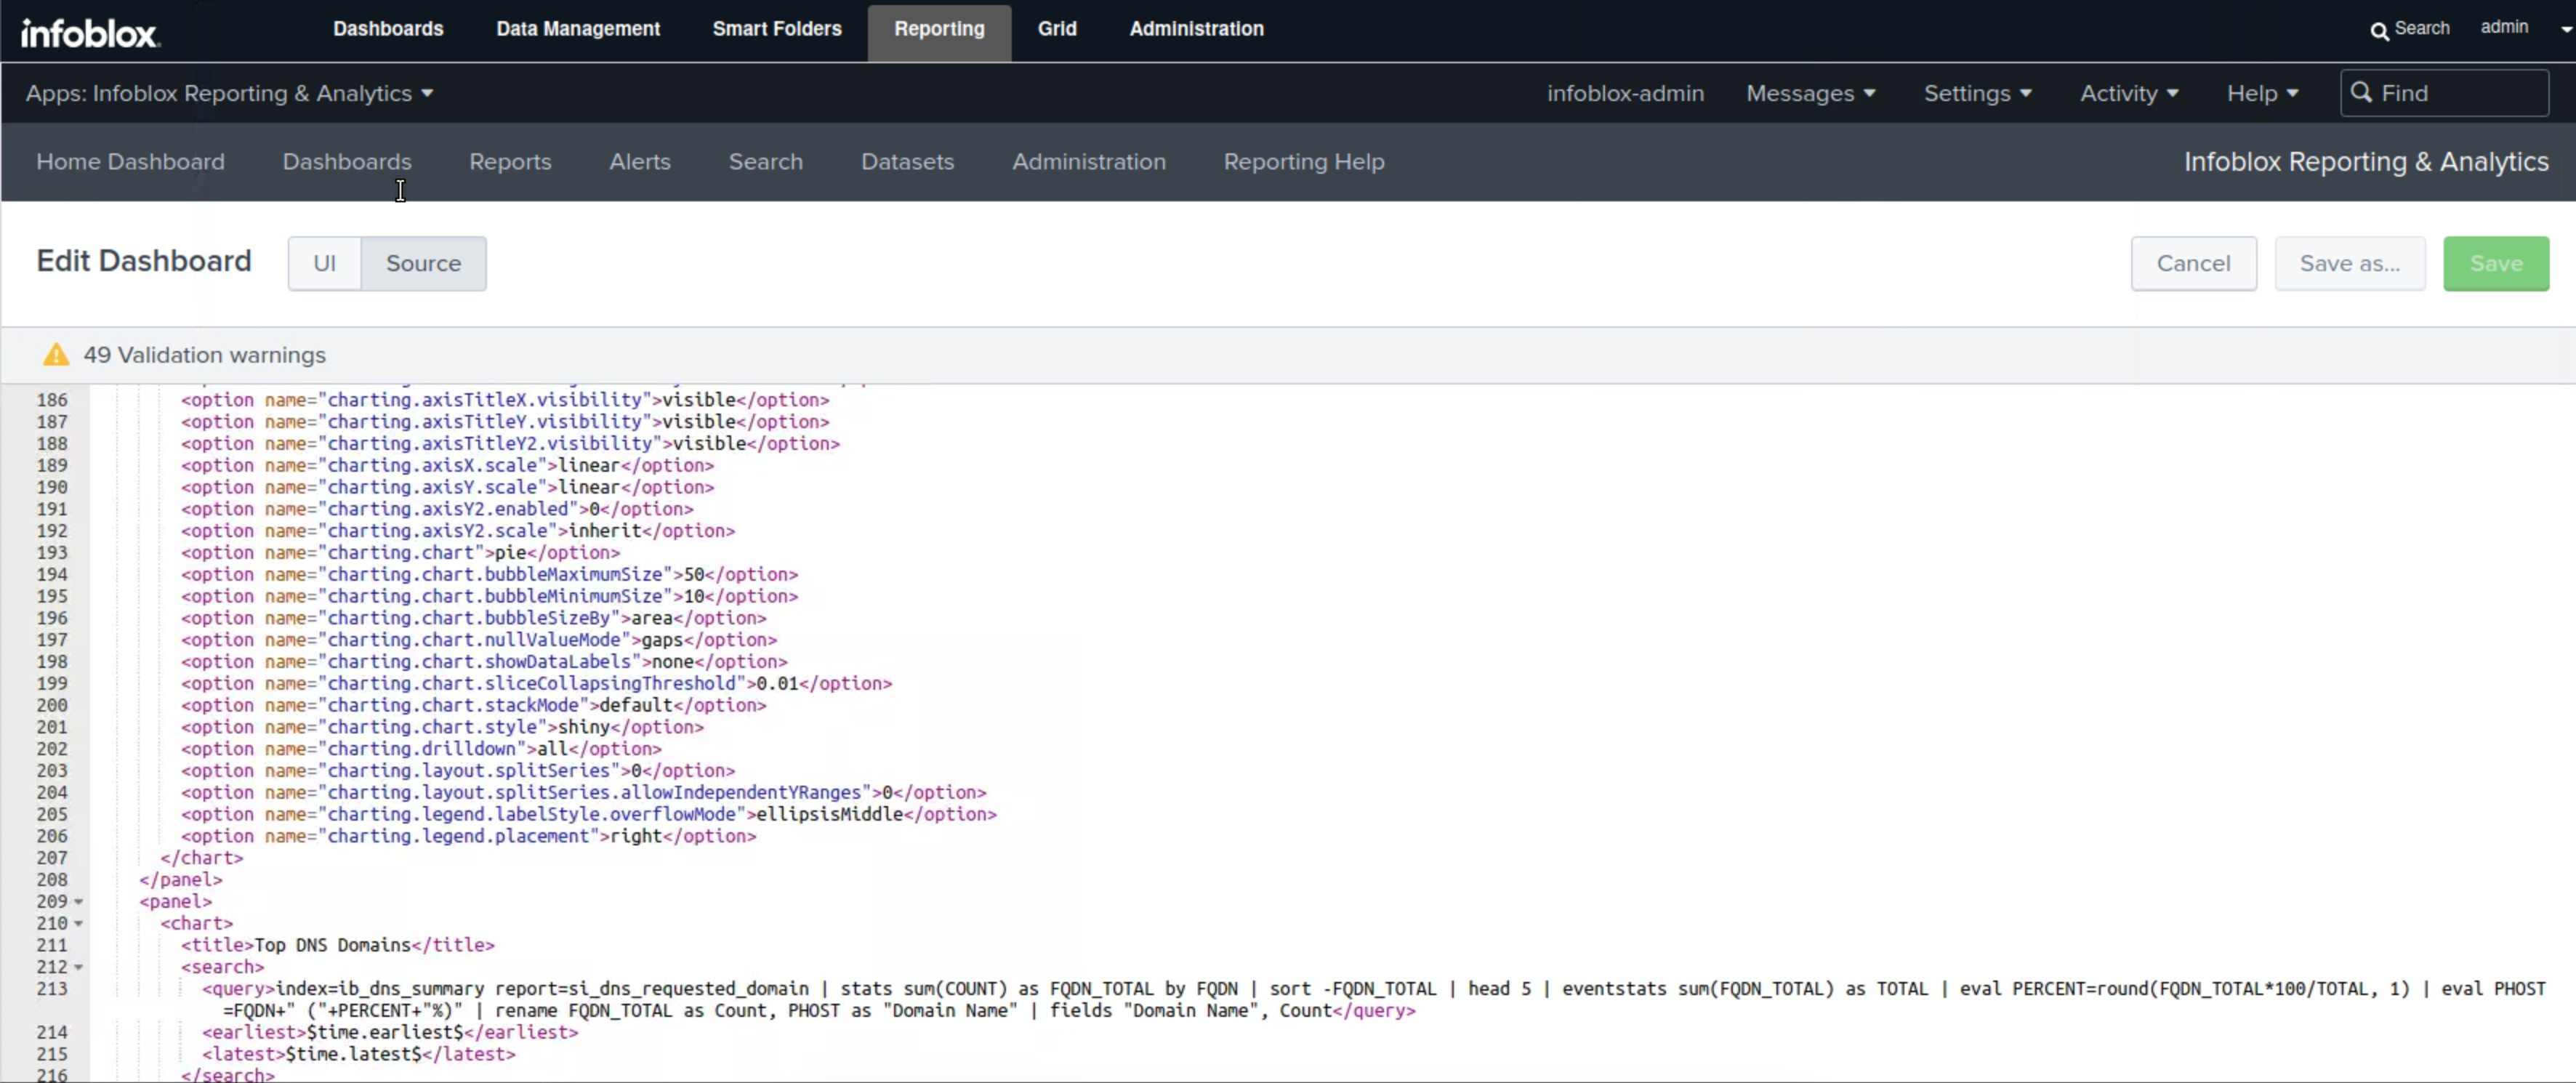Screen dimensions: 2576x1083
Task: Open the Activity dropdown
Action: [x=2129, y=93]
